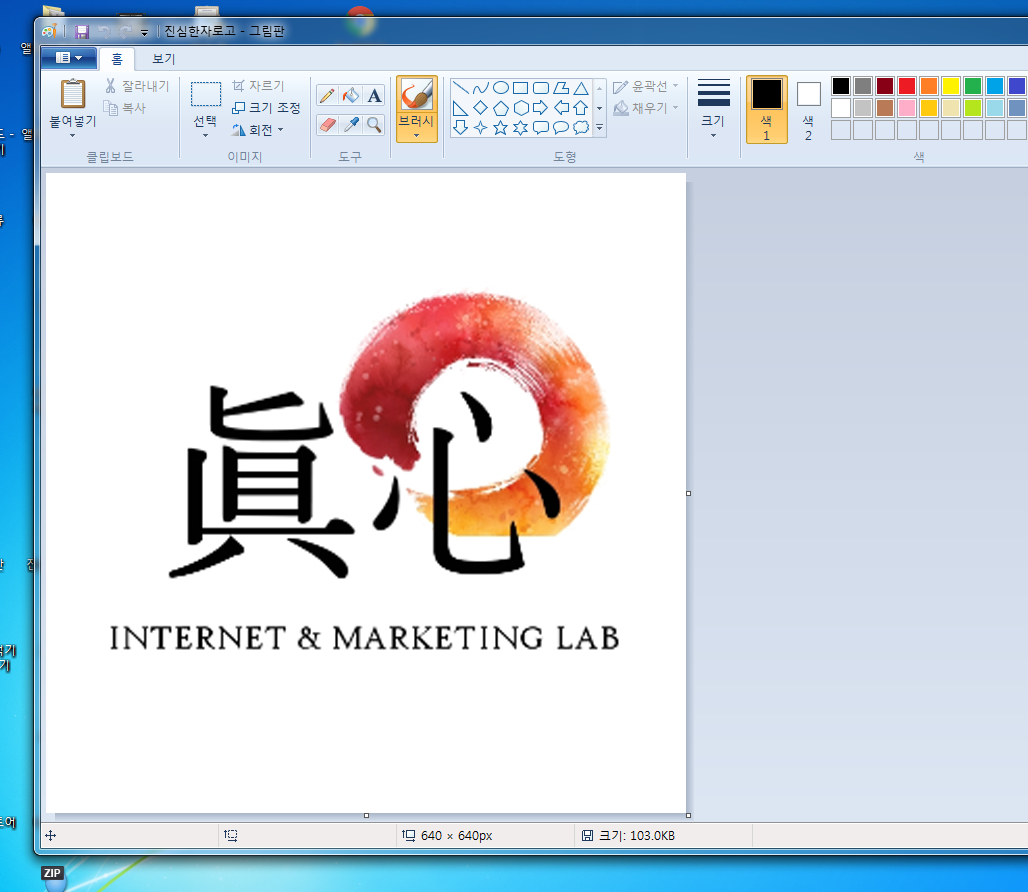Choose the Right triangle shape
The width and height of the screenshot is (1028, 892).
461,108
